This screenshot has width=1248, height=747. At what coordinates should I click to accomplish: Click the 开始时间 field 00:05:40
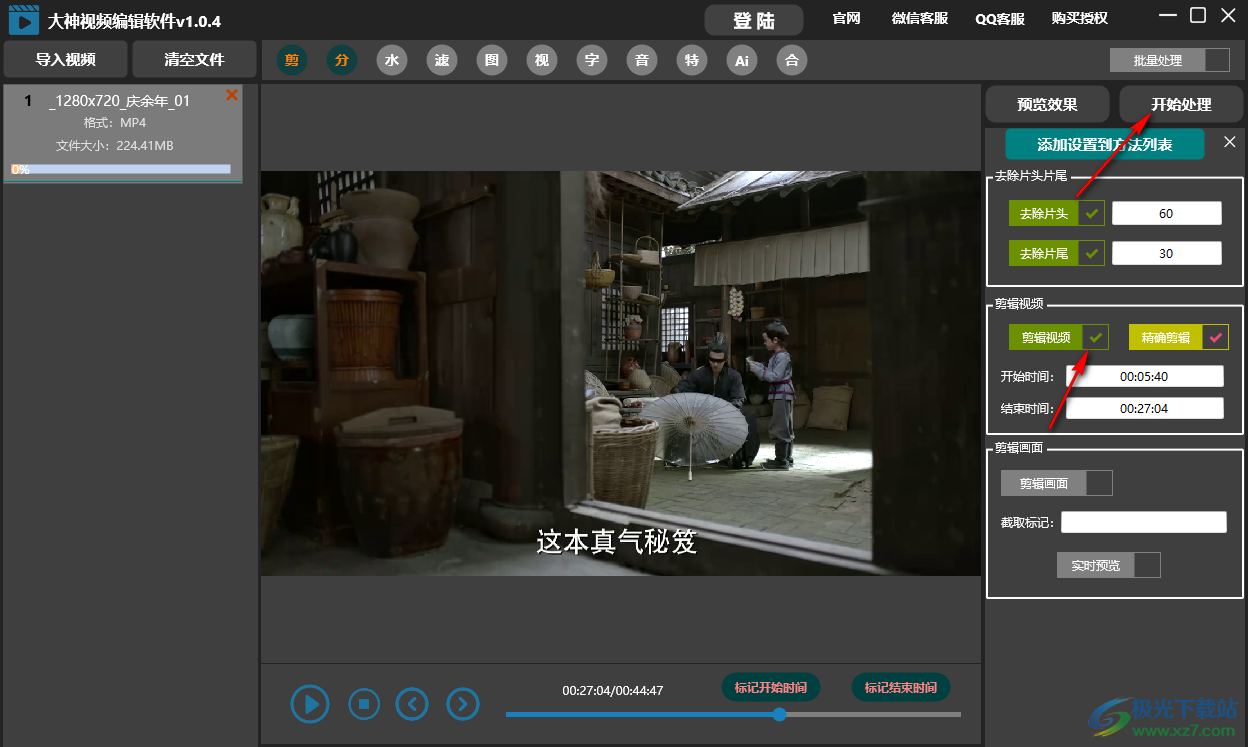click(x=1144, y=376)
